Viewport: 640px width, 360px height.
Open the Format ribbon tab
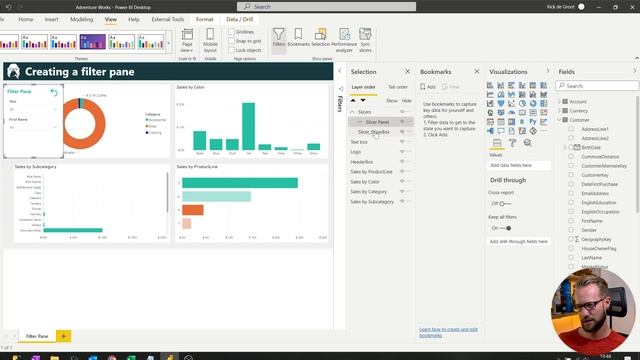point(204,19)
